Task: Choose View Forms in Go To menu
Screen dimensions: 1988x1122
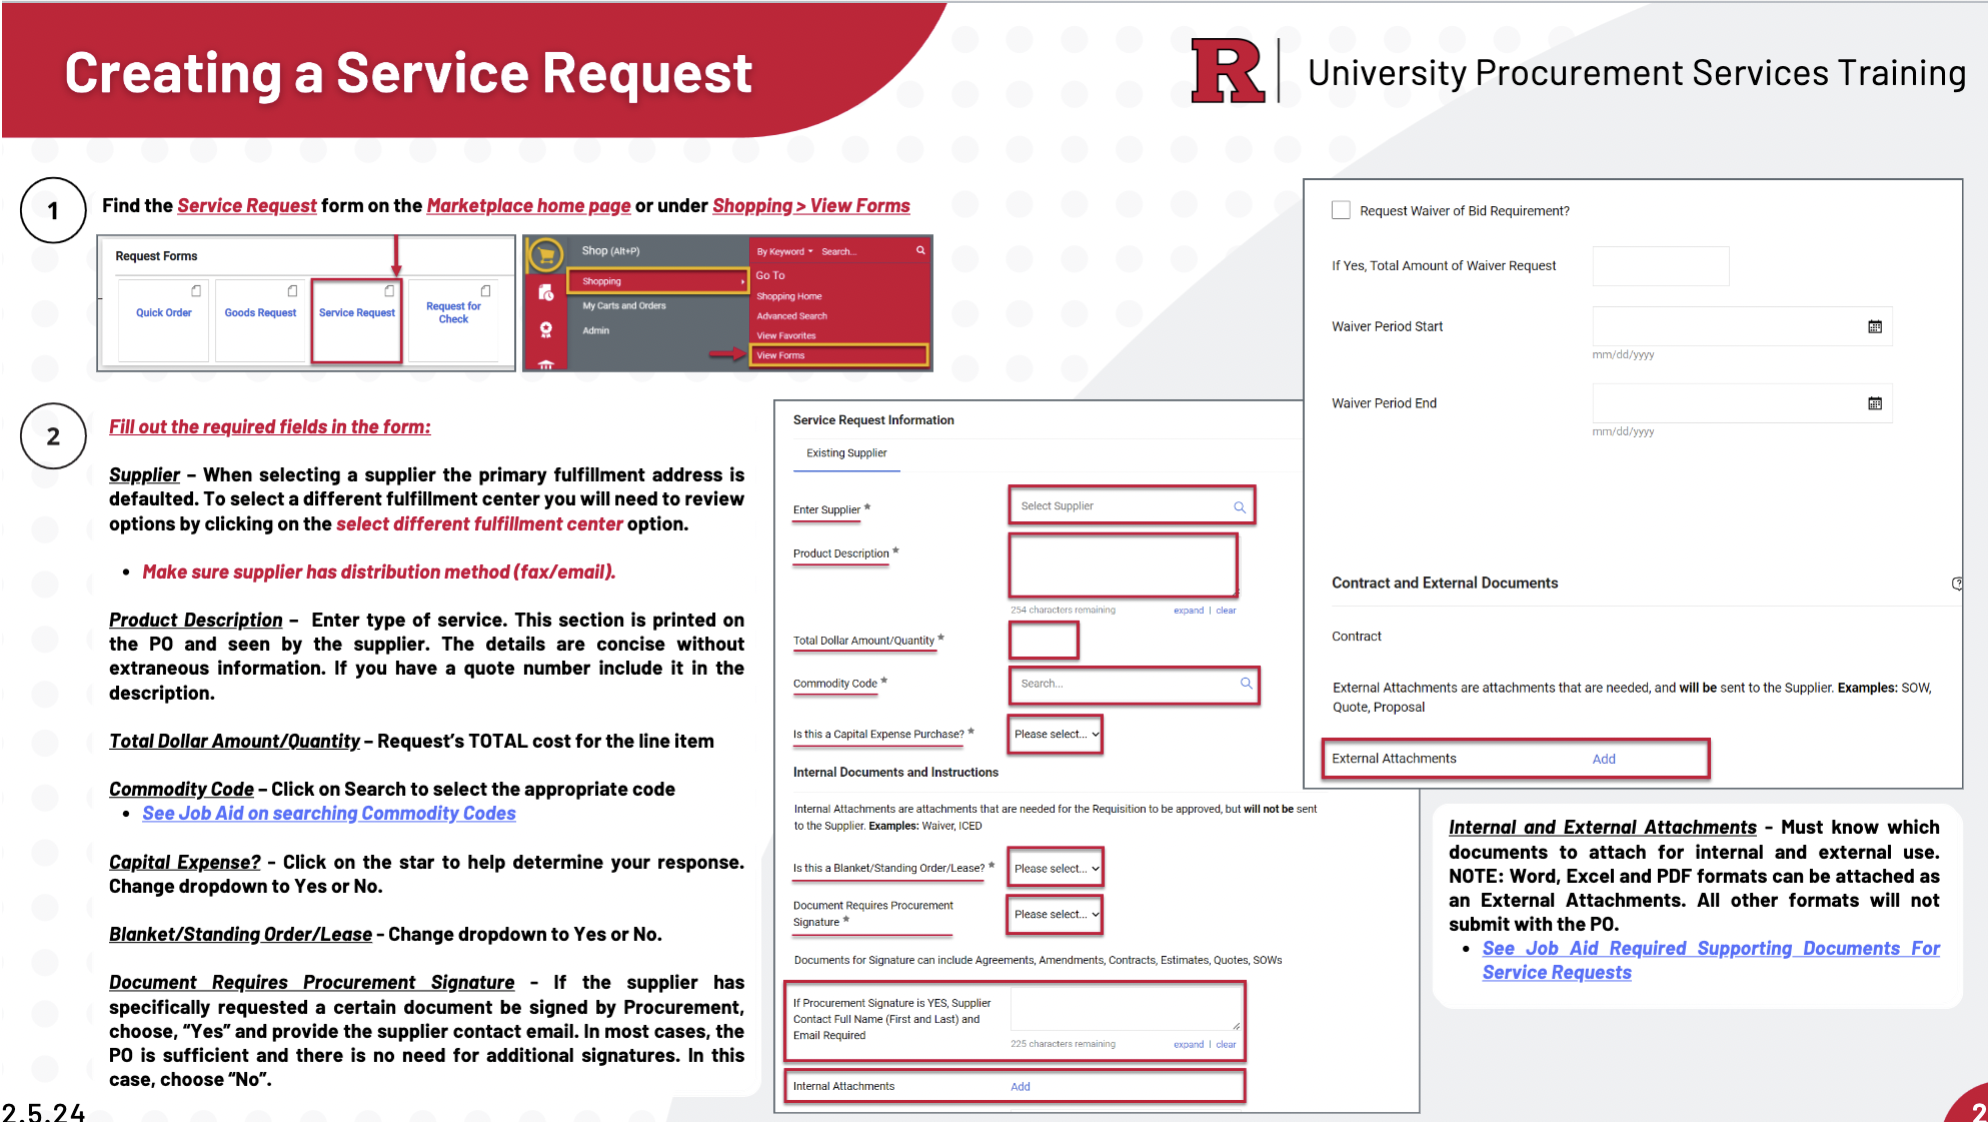Action: 838,355
